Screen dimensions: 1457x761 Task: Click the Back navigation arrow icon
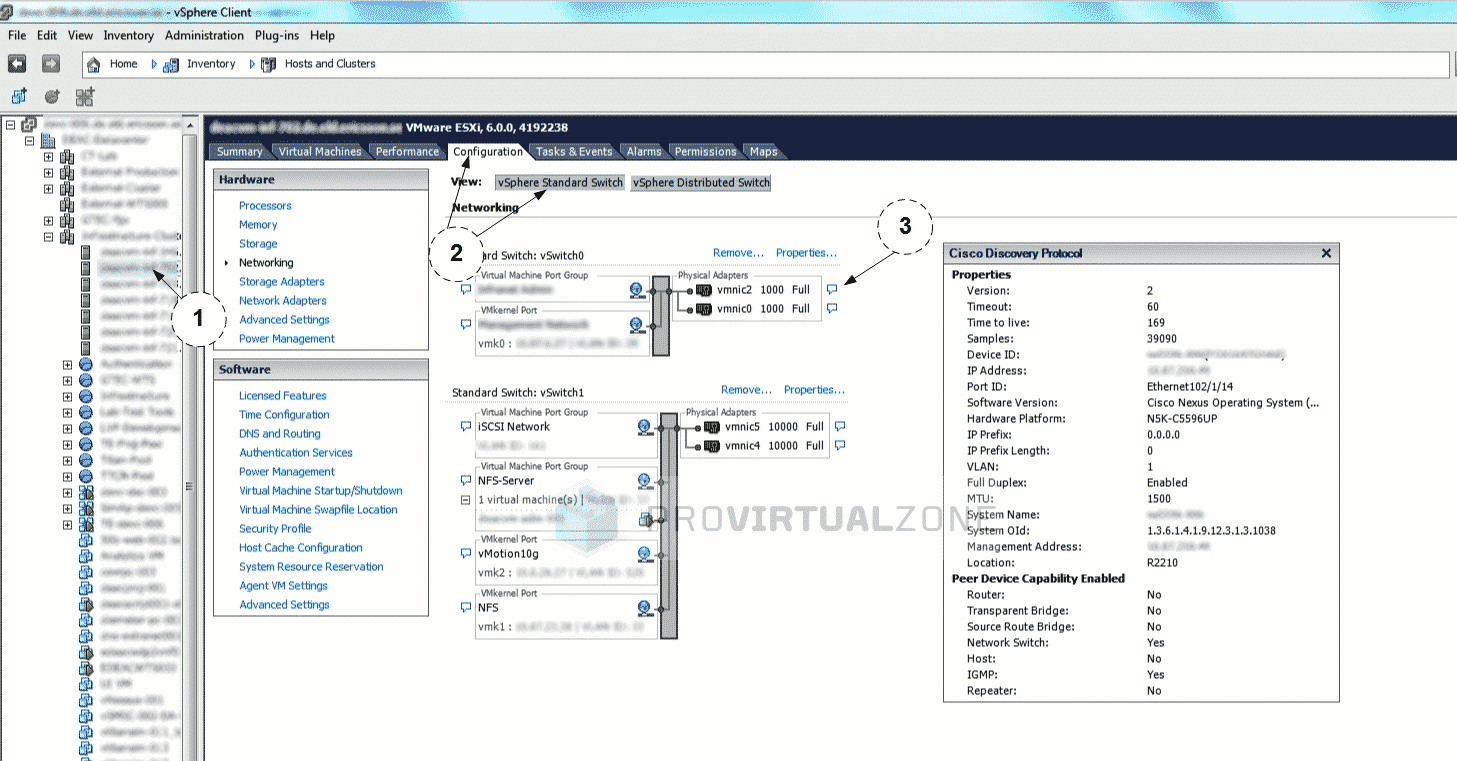point(17,64)
